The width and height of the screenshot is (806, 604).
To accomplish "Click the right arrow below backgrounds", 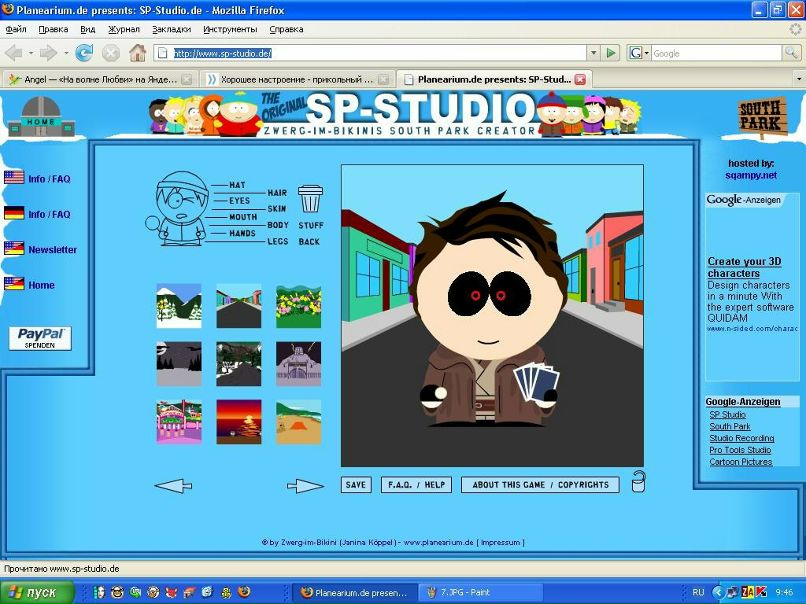I will 305,486.
